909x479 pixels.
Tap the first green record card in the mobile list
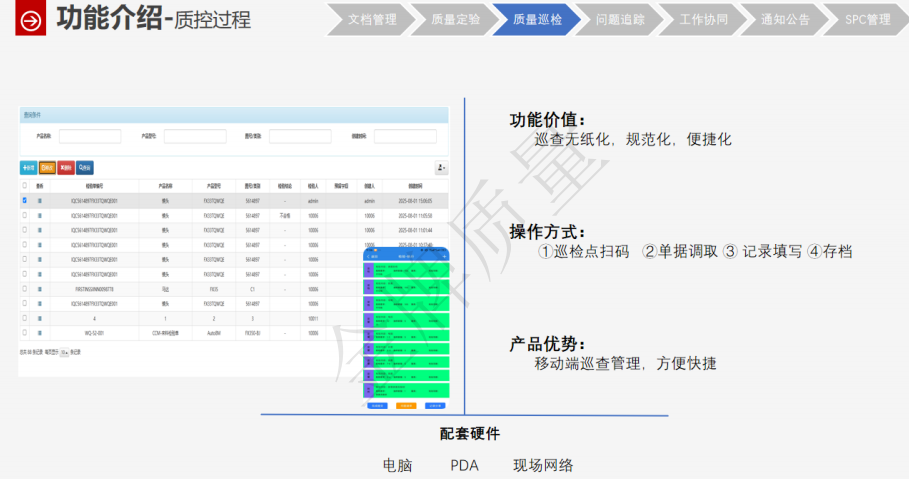click(x=405, y=269)
